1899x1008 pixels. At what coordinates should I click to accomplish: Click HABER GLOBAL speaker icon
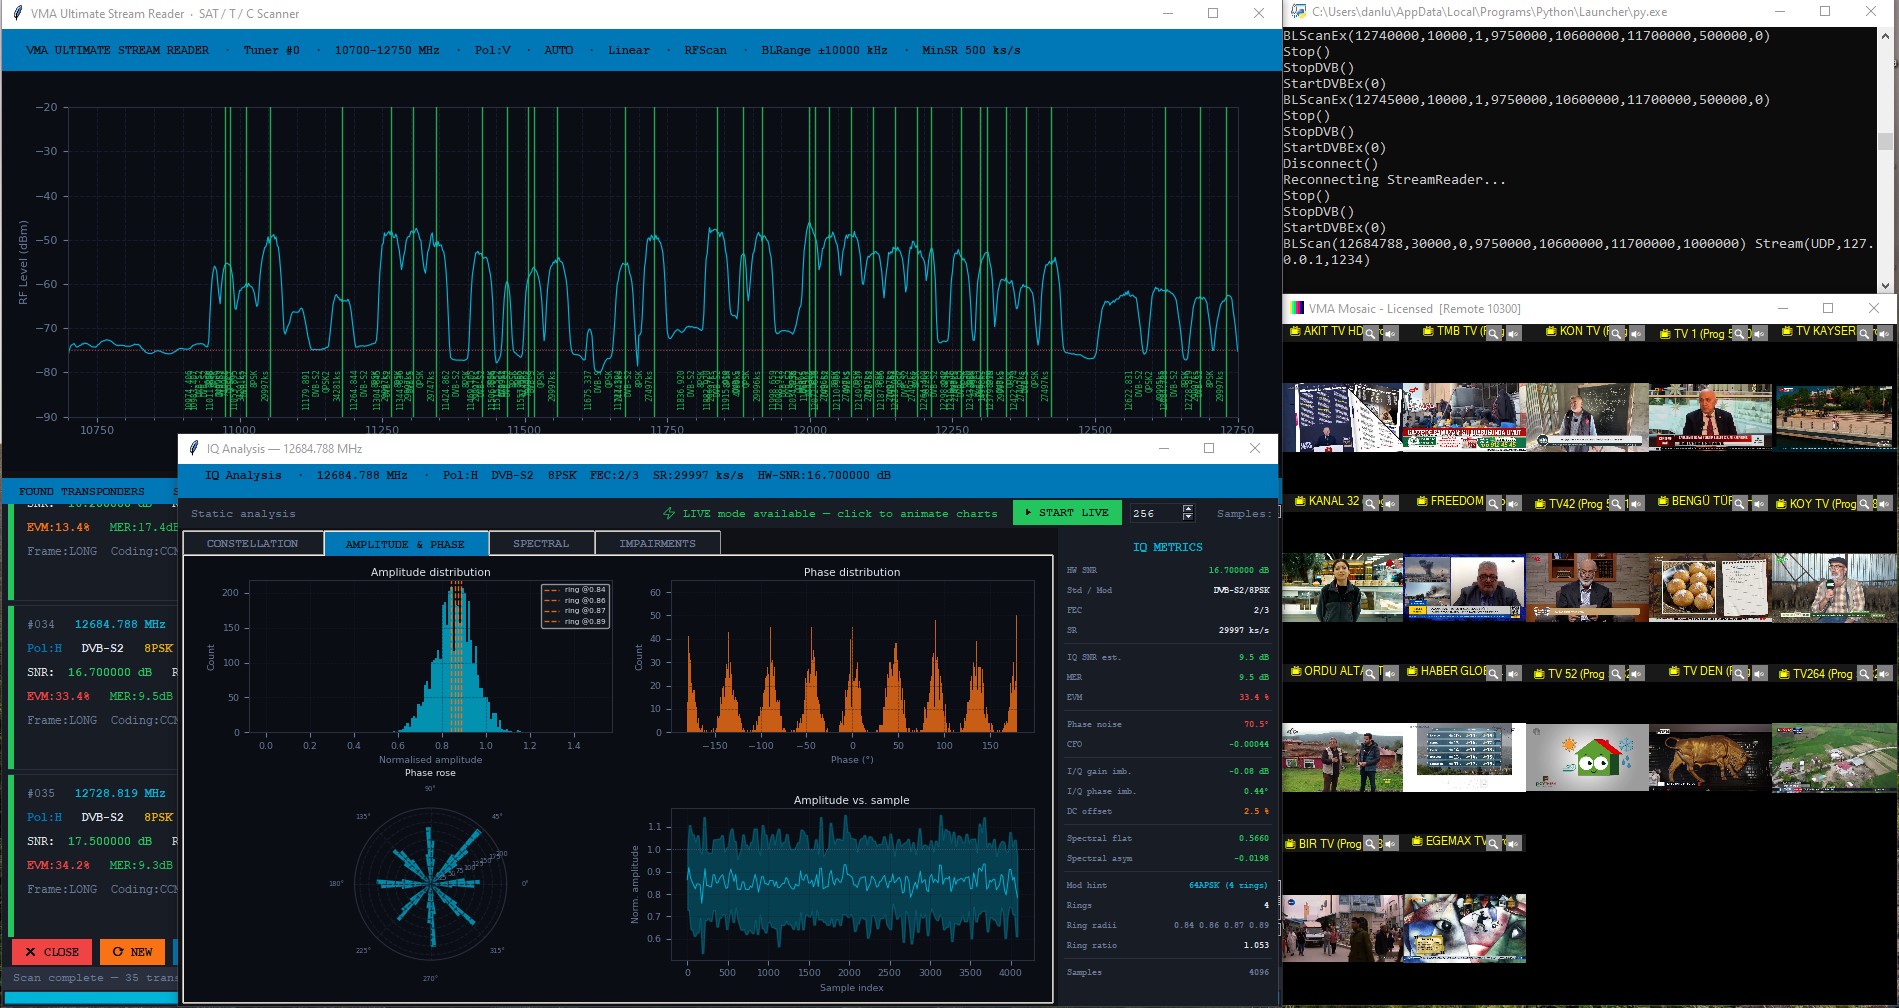pos(1513,673)
